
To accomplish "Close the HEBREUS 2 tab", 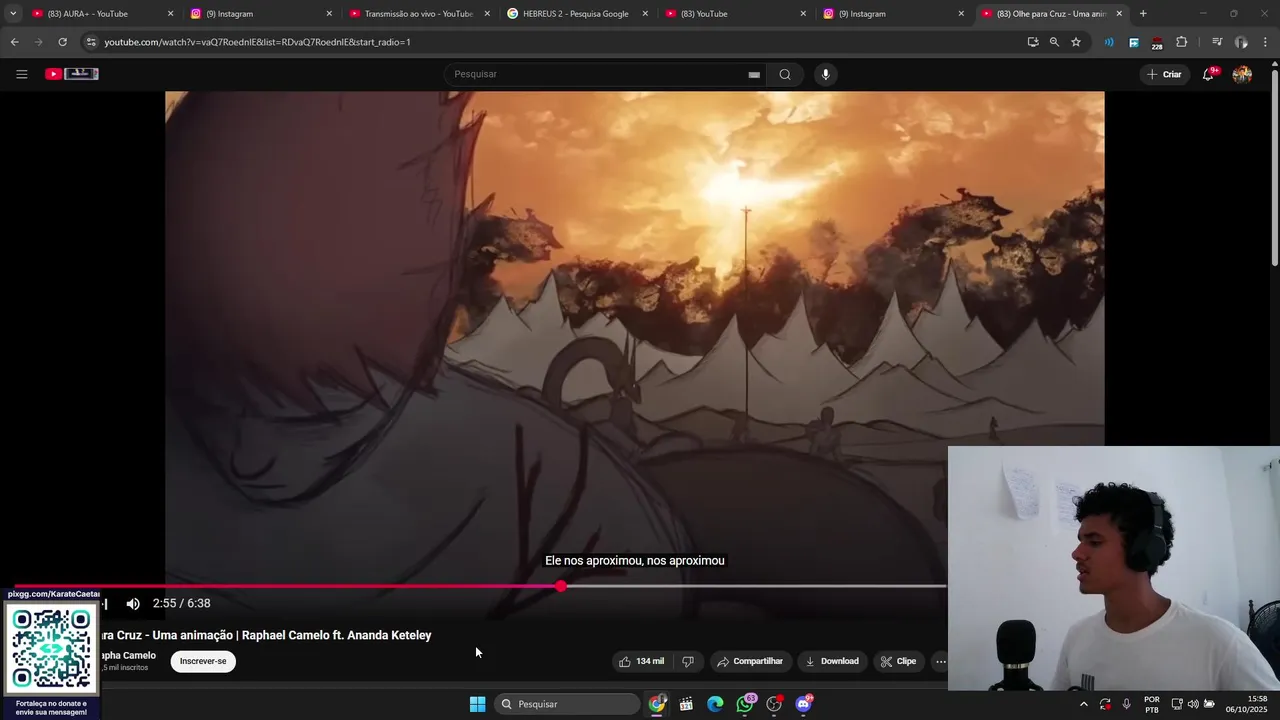I will pyautogui.click(x=645, y=14).
